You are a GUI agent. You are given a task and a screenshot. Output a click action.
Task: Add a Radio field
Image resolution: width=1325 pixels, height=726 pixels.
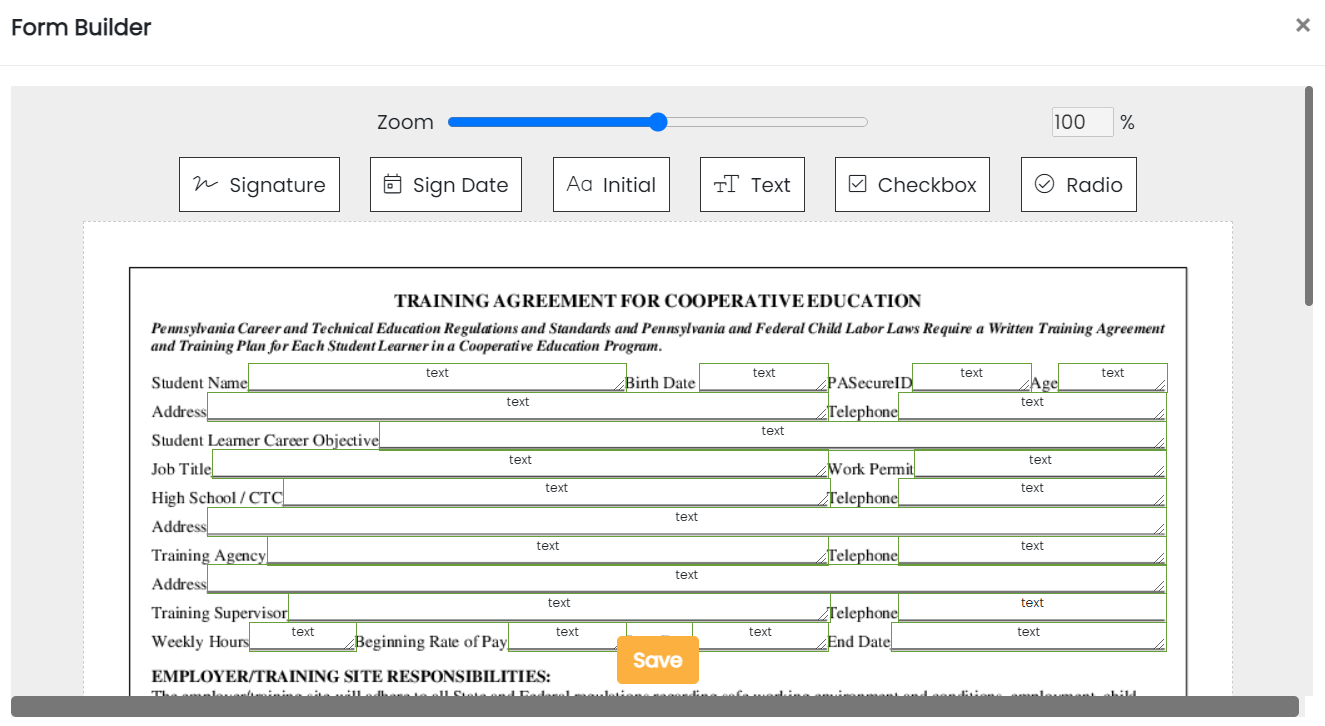click(x=1079, y=184)
